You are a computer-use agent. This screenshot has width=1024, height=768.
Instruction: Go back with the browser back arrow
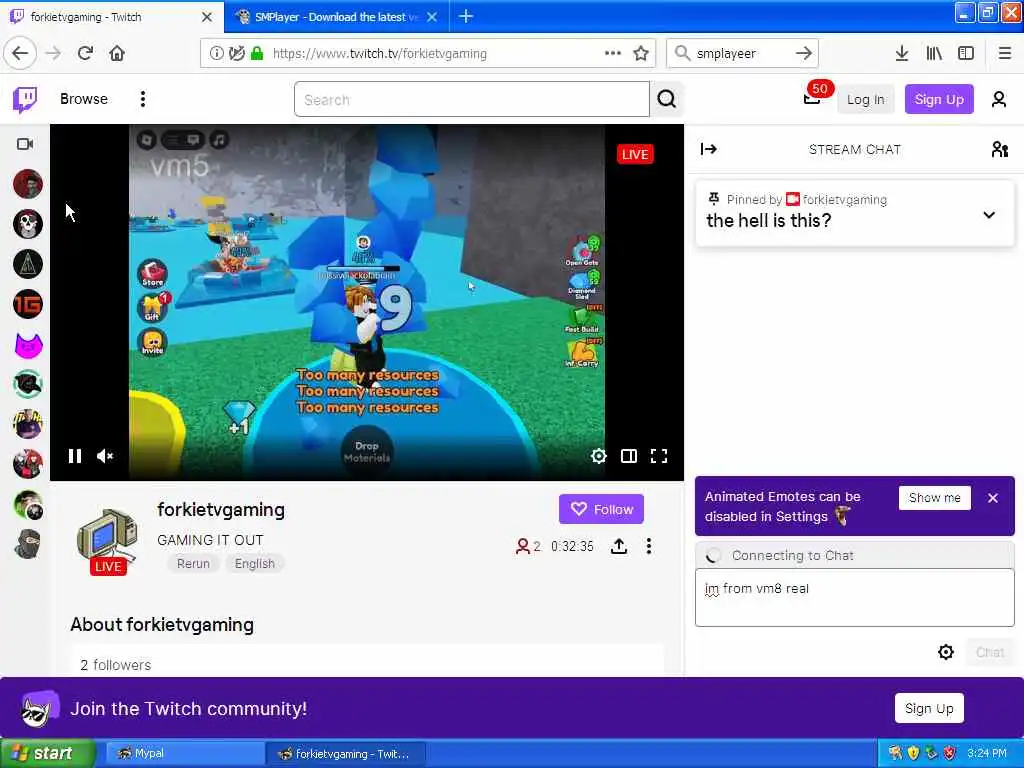pos(20,53)
